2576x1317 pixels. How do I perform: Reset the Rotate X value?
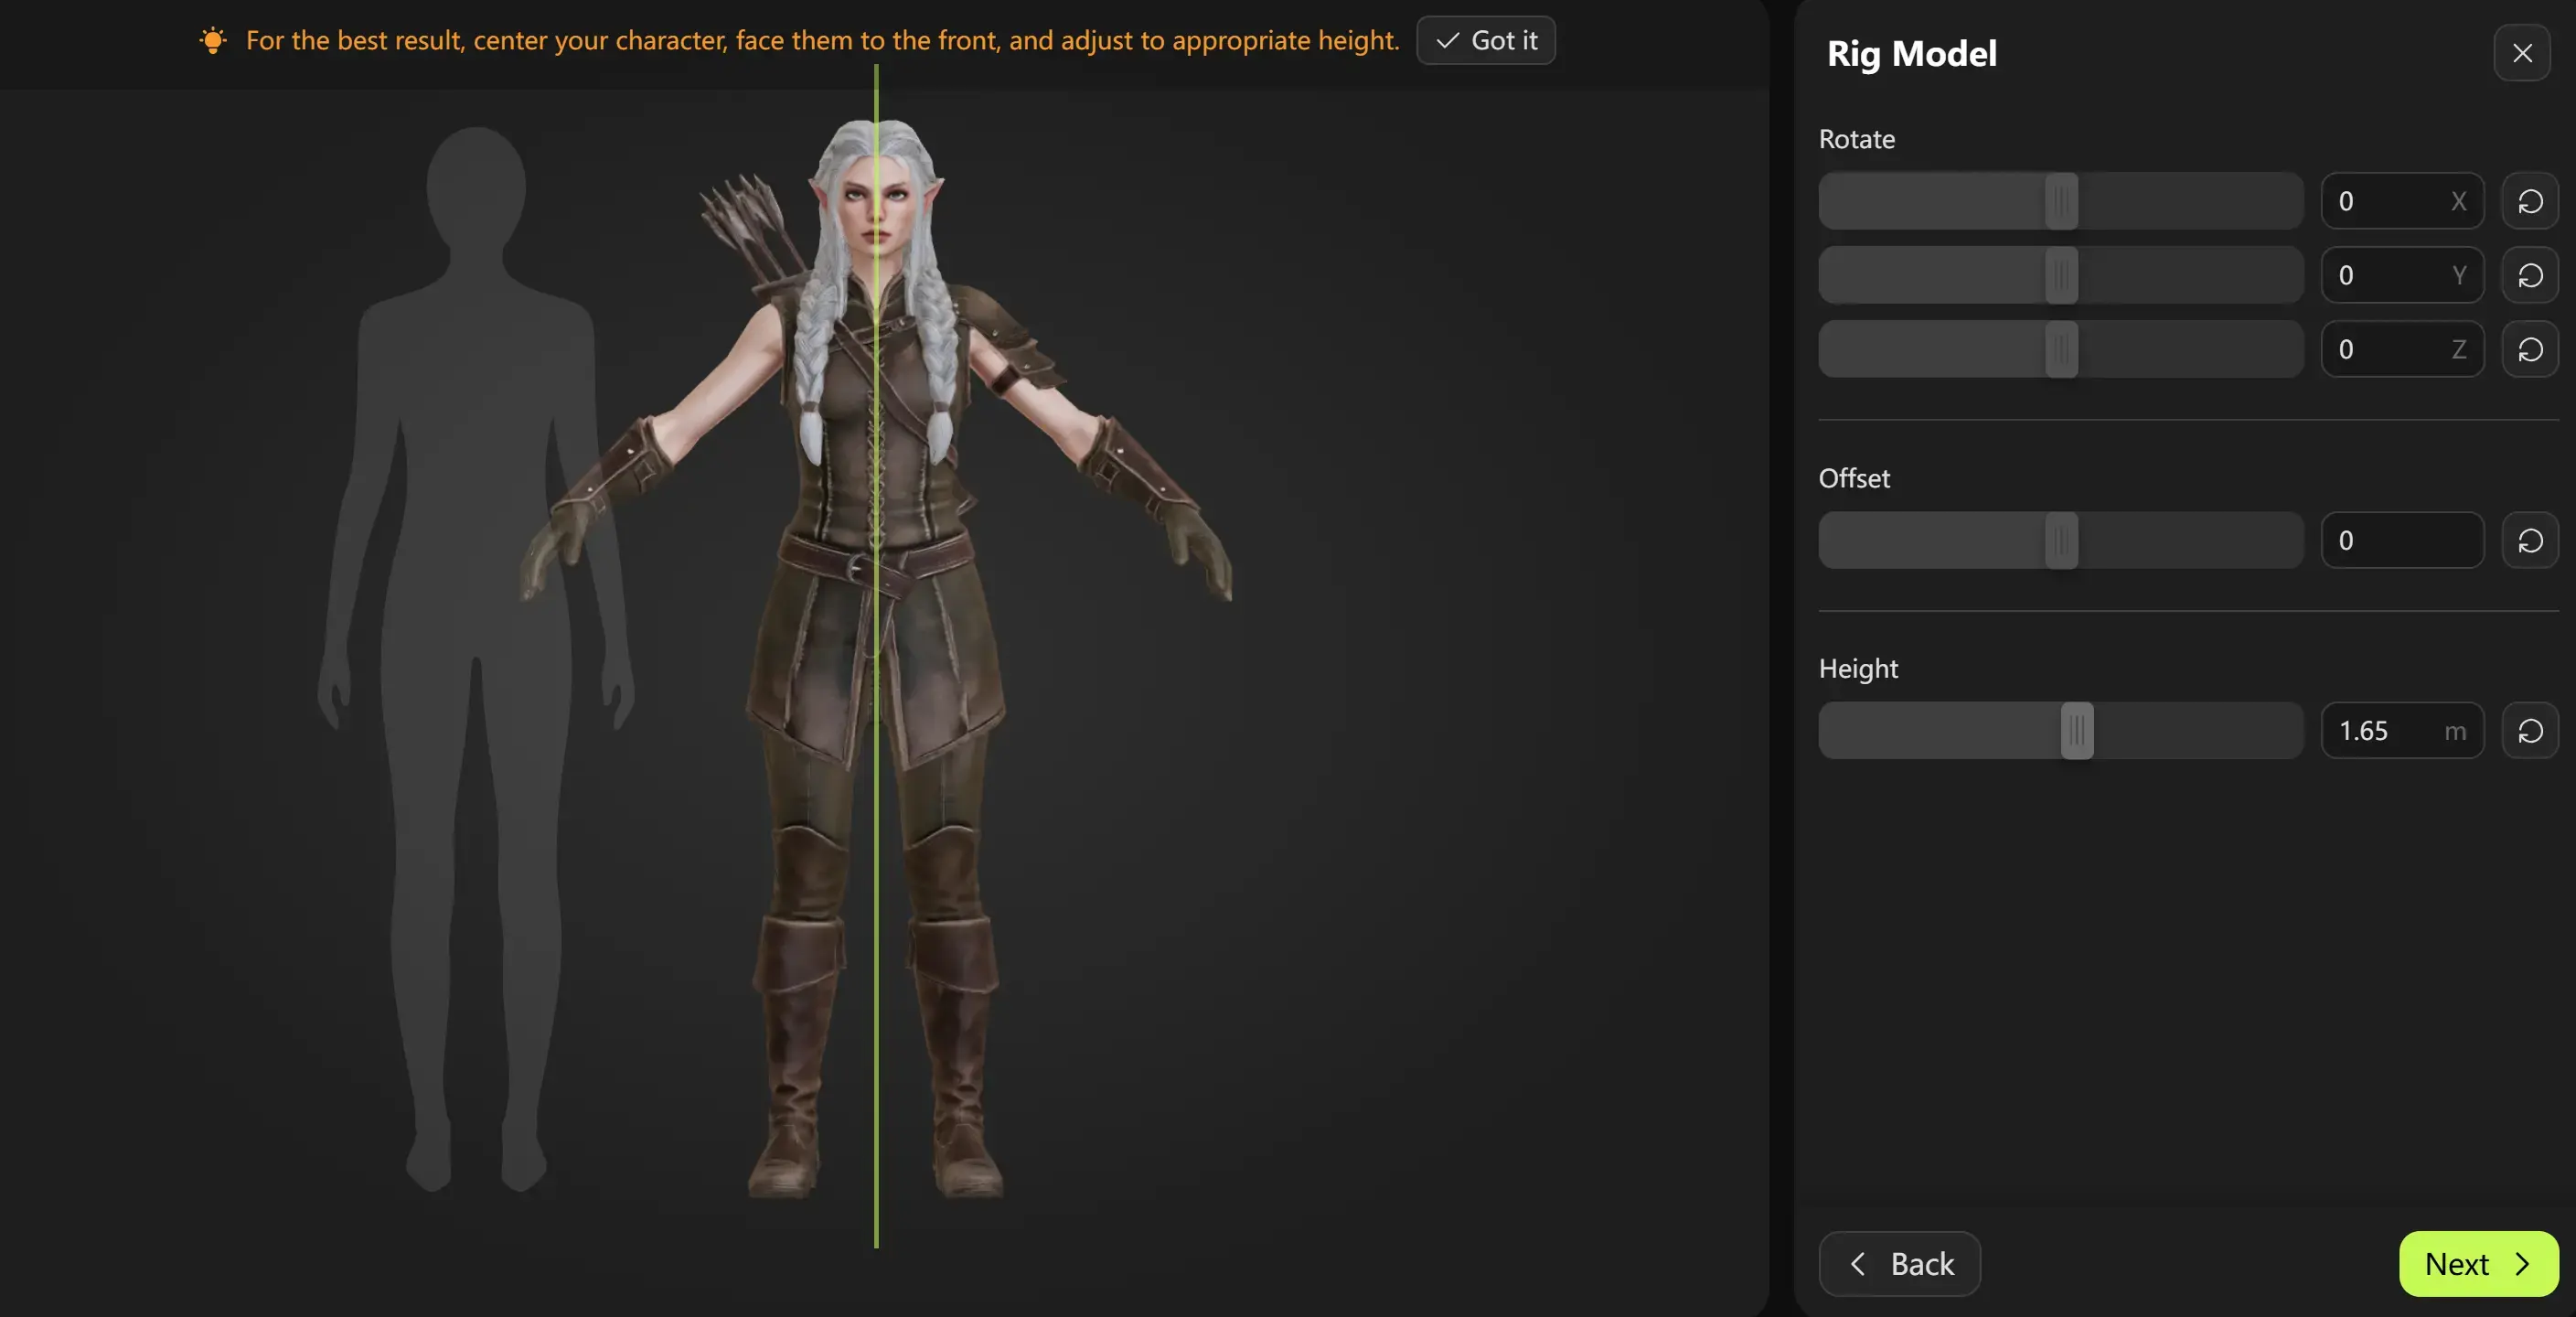tap(2530, 201)
